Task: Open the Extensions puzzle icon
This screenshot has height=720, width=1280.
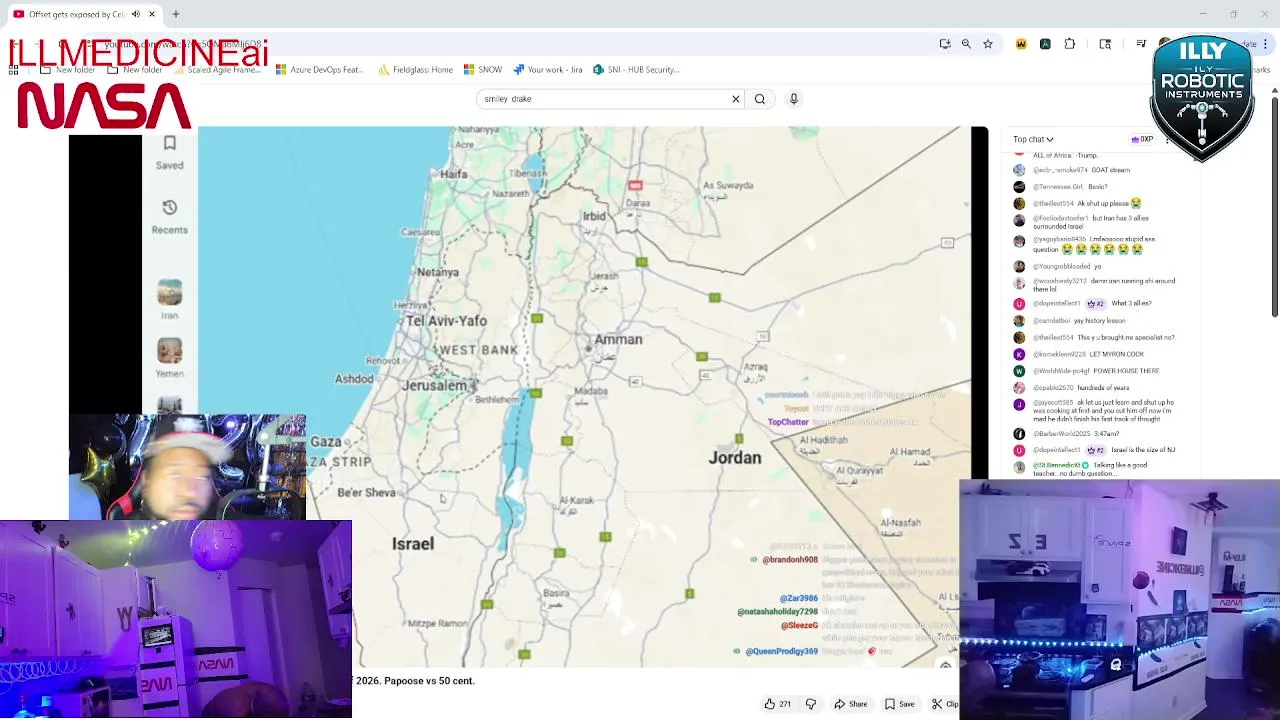Action: point(1070,44)
